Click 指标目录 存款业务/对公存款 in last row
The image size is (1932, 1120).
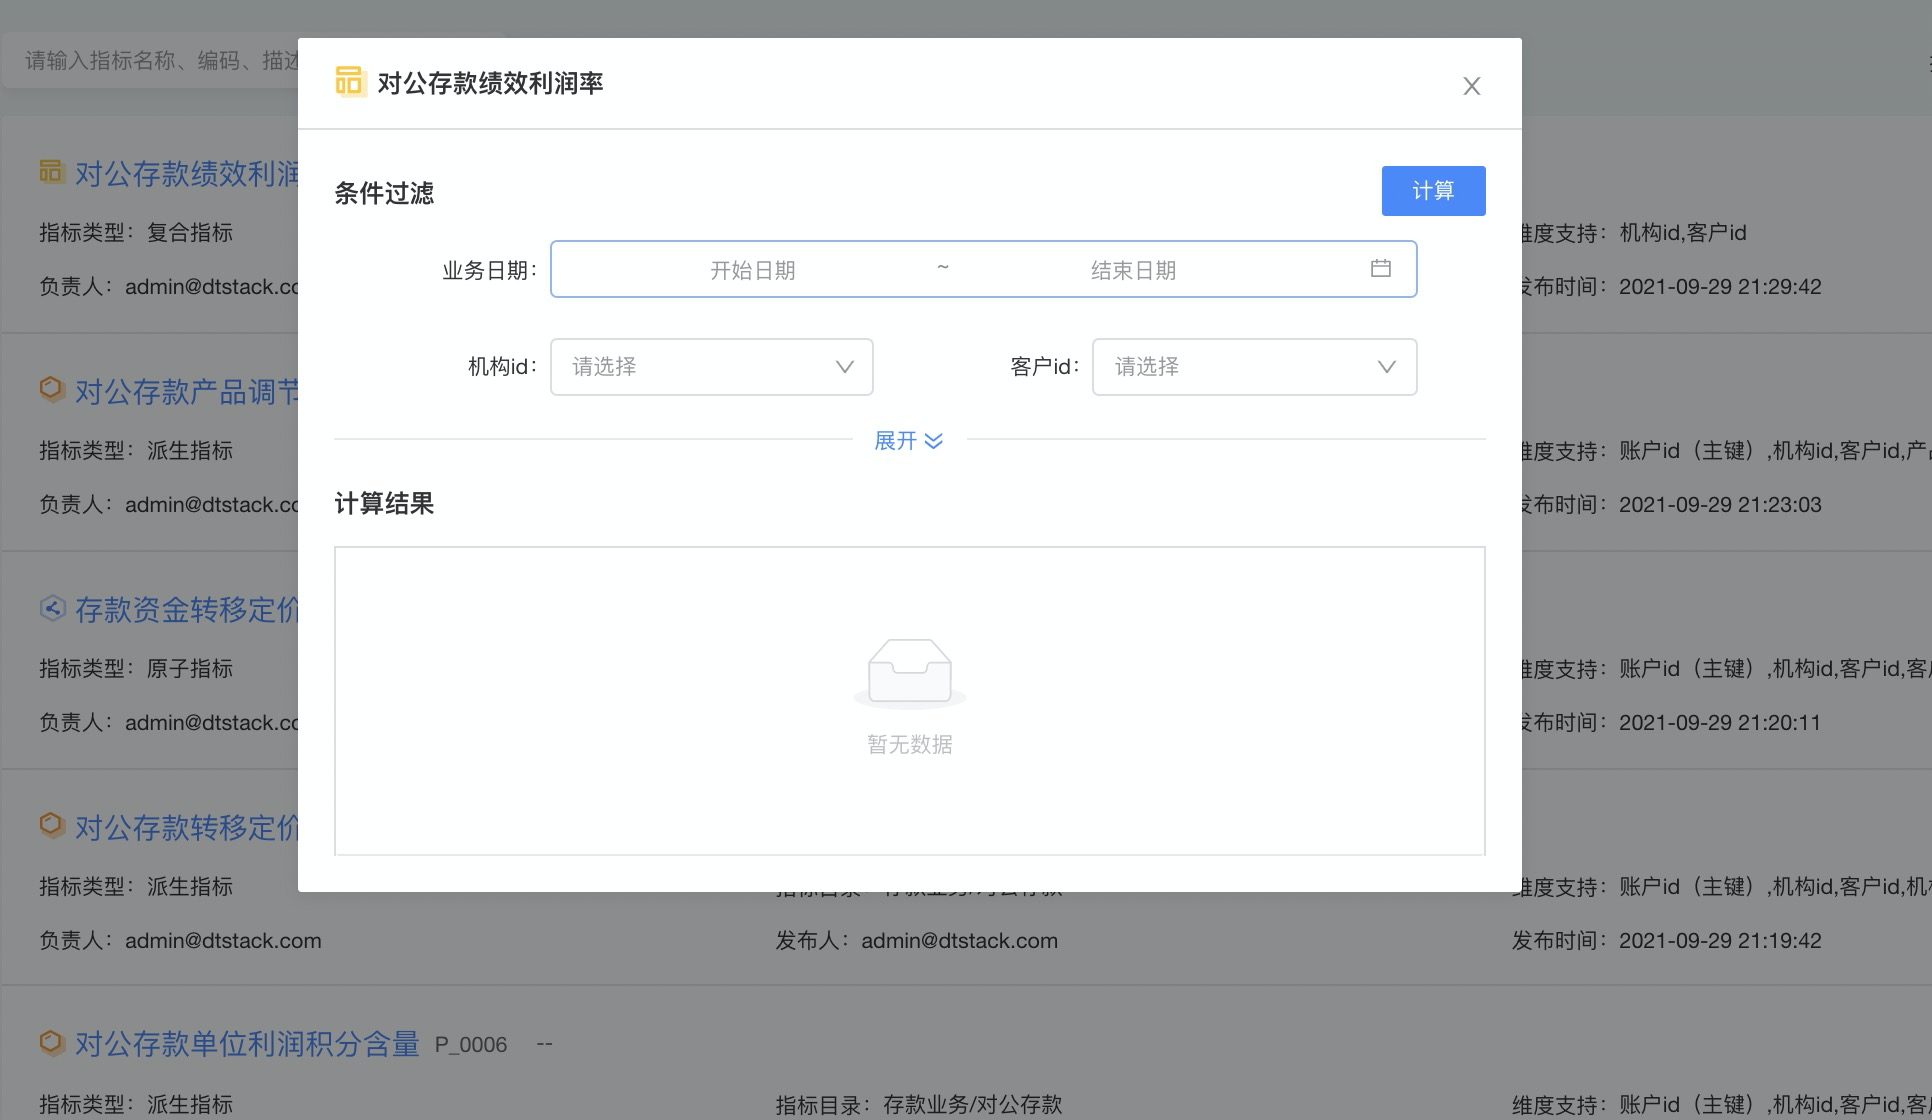[x=919, y=1105]
